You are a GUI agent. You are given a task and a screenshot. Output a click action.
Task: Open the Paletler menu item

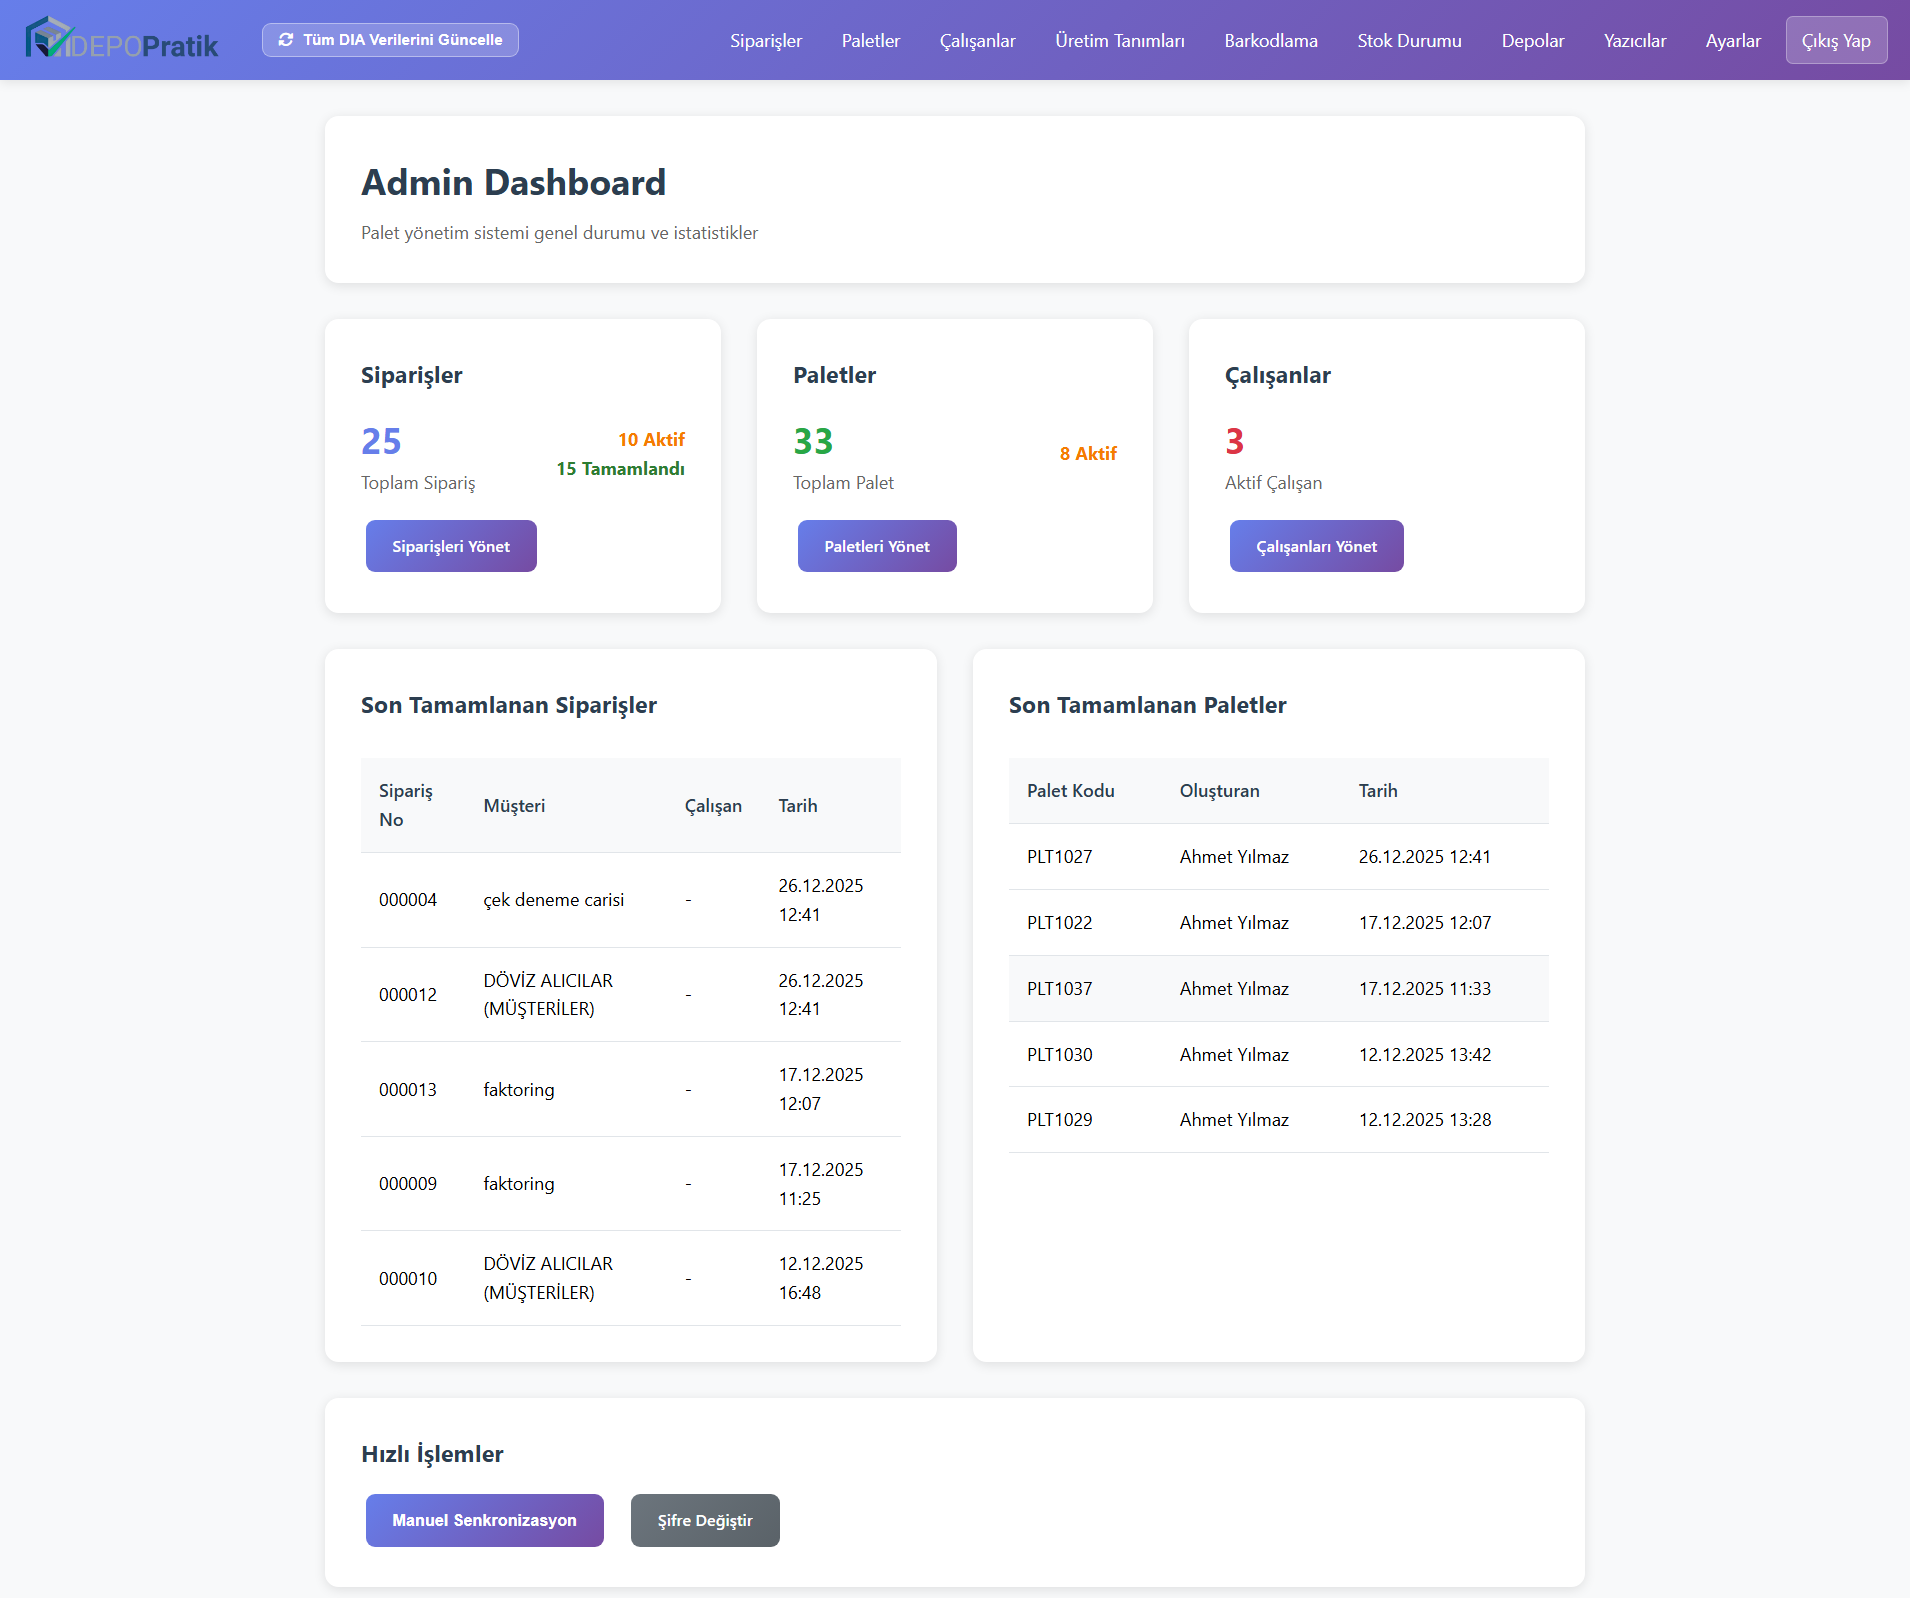point(870,40)
